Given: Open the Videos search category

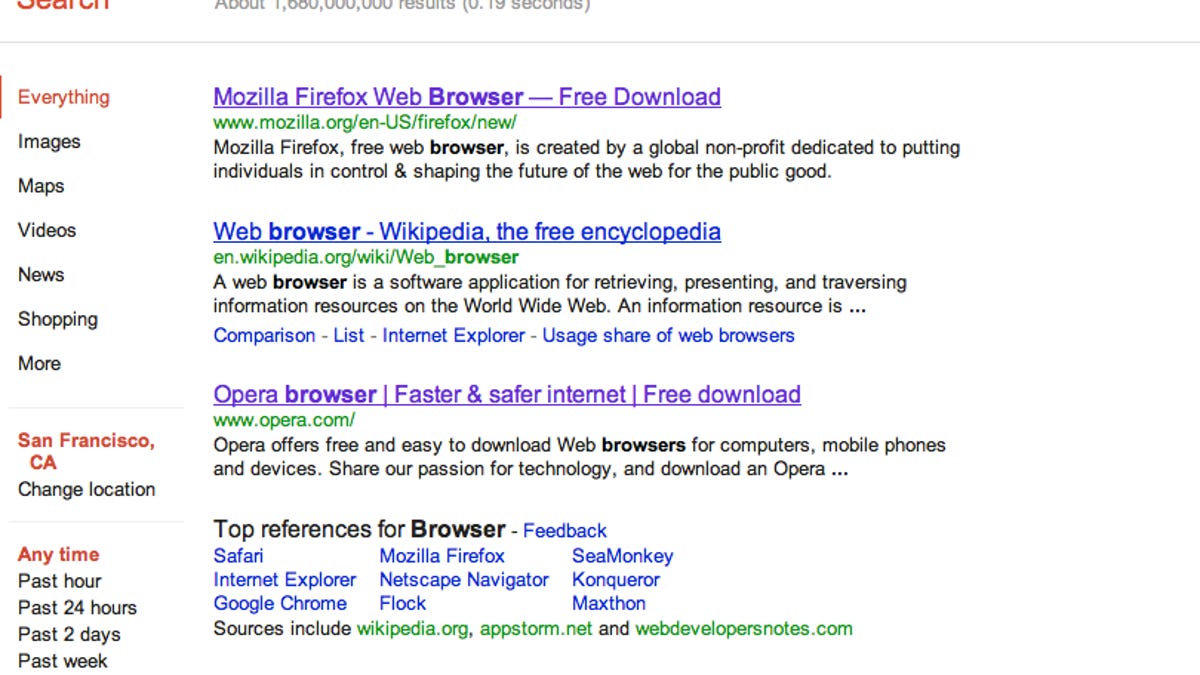Looking at the screenshot, I should [x=46, y=230].
